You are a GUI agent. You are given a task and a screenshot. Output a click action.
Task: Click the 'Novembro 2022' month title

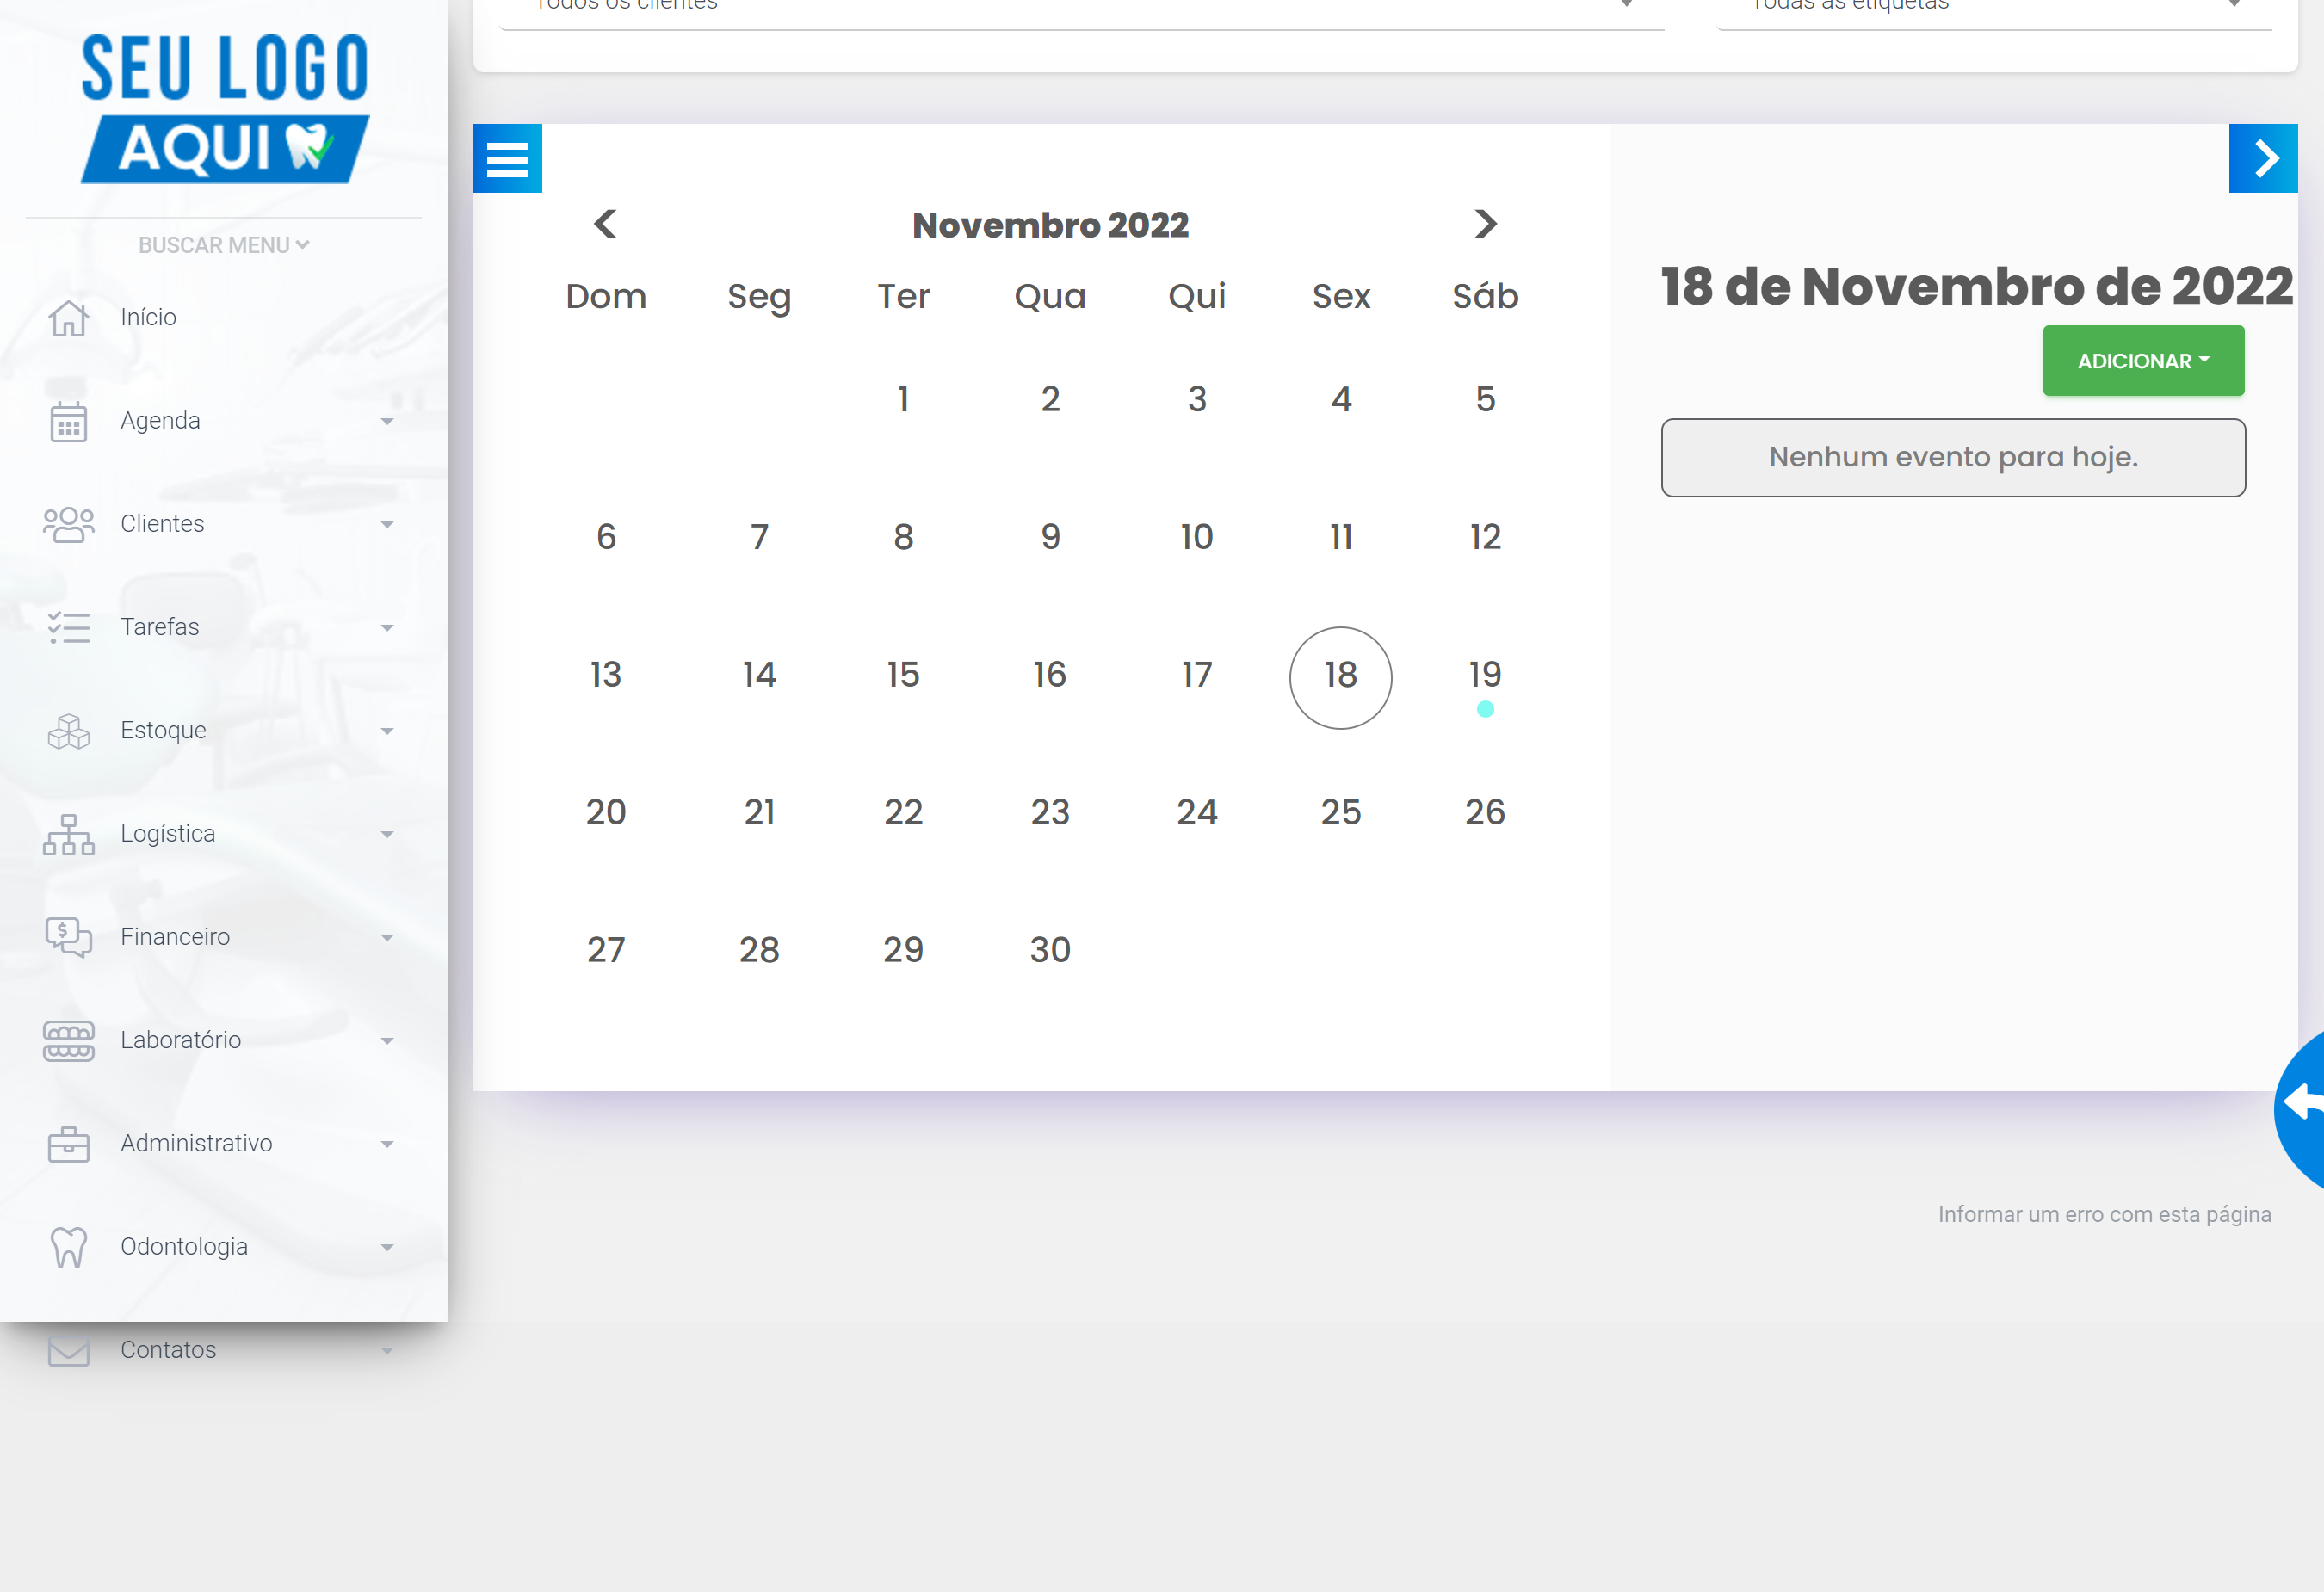(1050, 226)
